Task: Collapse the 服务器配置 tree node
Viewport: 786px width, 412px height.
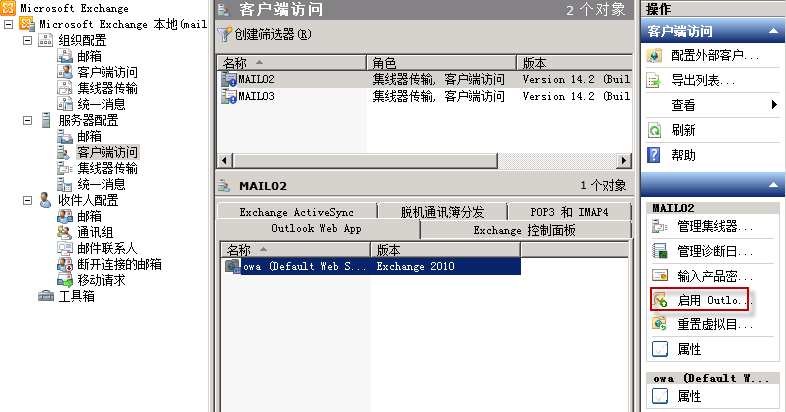Action: tap(28, 120)
